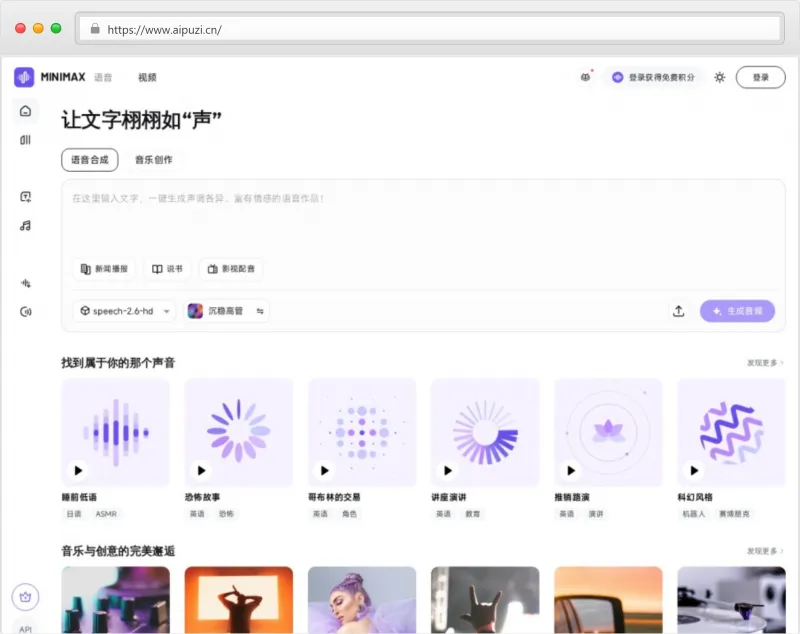This screenshot has width=800, height=634.
Task: Click the text input area to enter text
Action: click(400, 215)
